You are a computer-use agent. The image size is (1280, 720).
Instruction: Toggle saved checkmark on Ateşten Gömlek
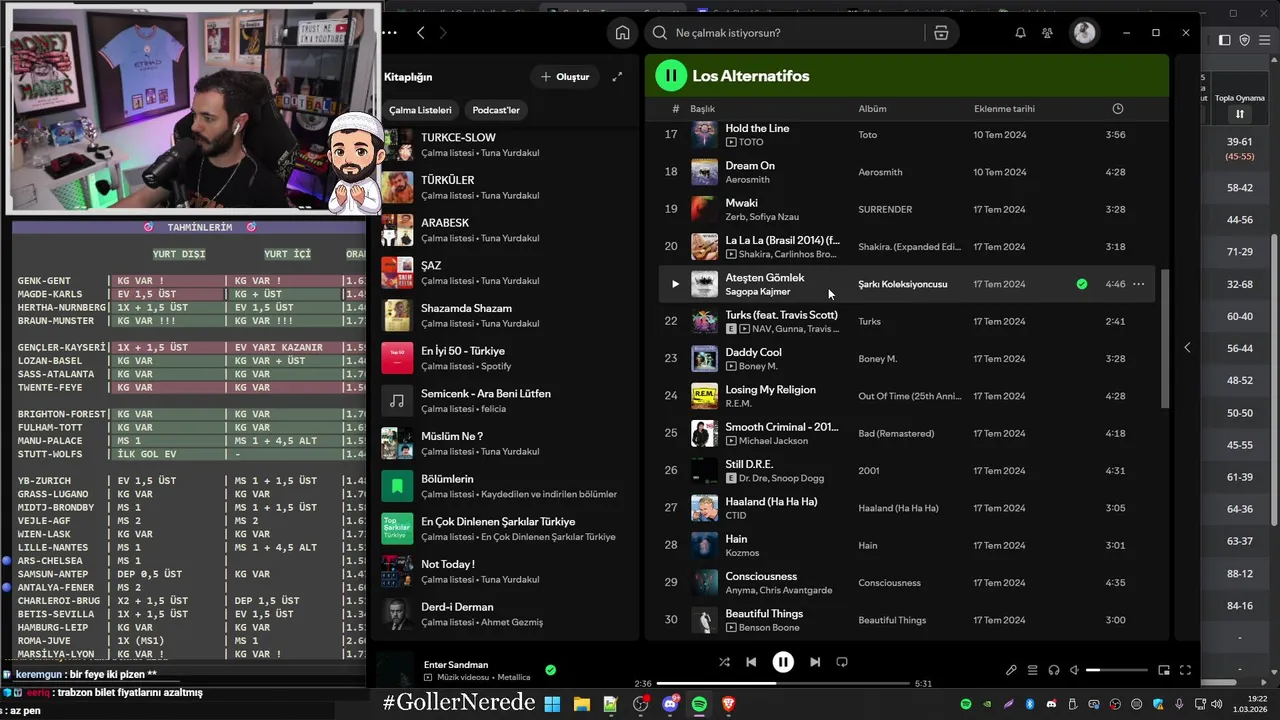click(x=1081, y=284)
